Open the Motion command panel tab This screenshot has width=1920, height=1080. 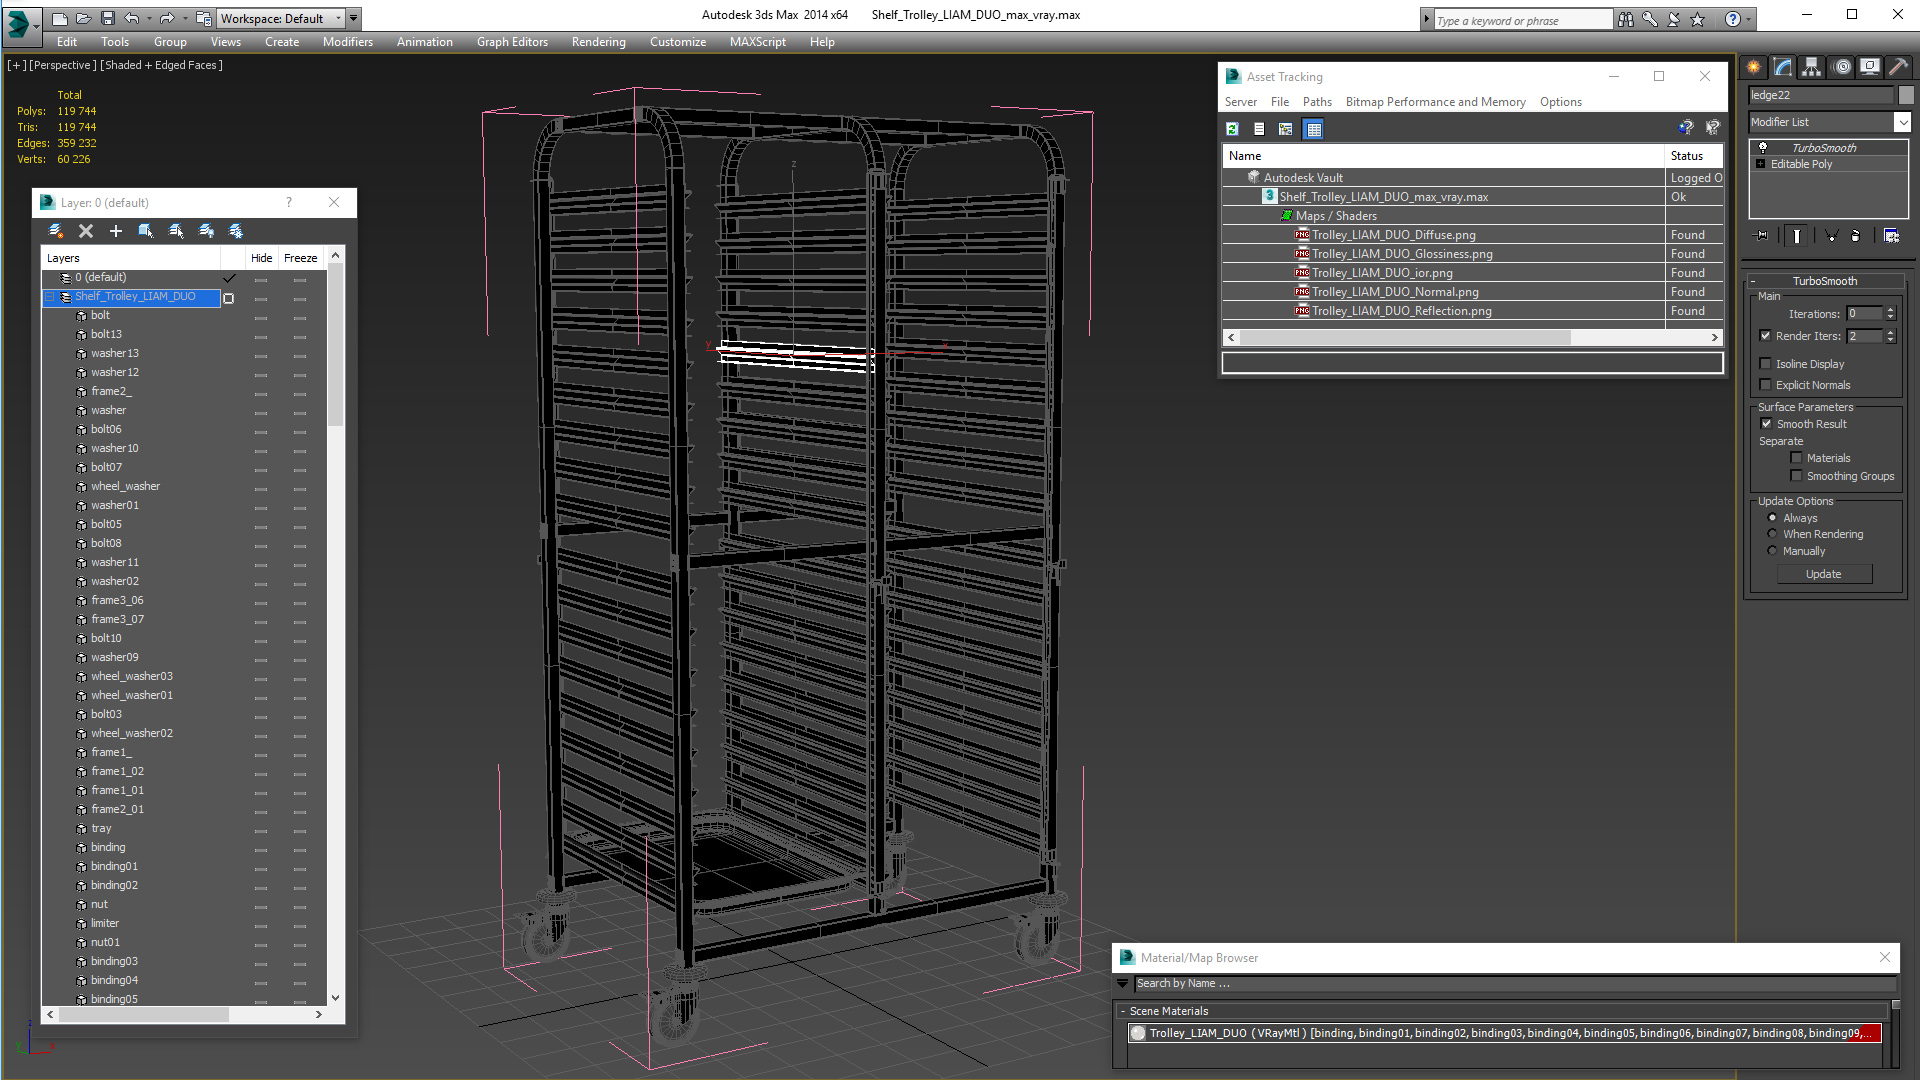[1841, 67]
